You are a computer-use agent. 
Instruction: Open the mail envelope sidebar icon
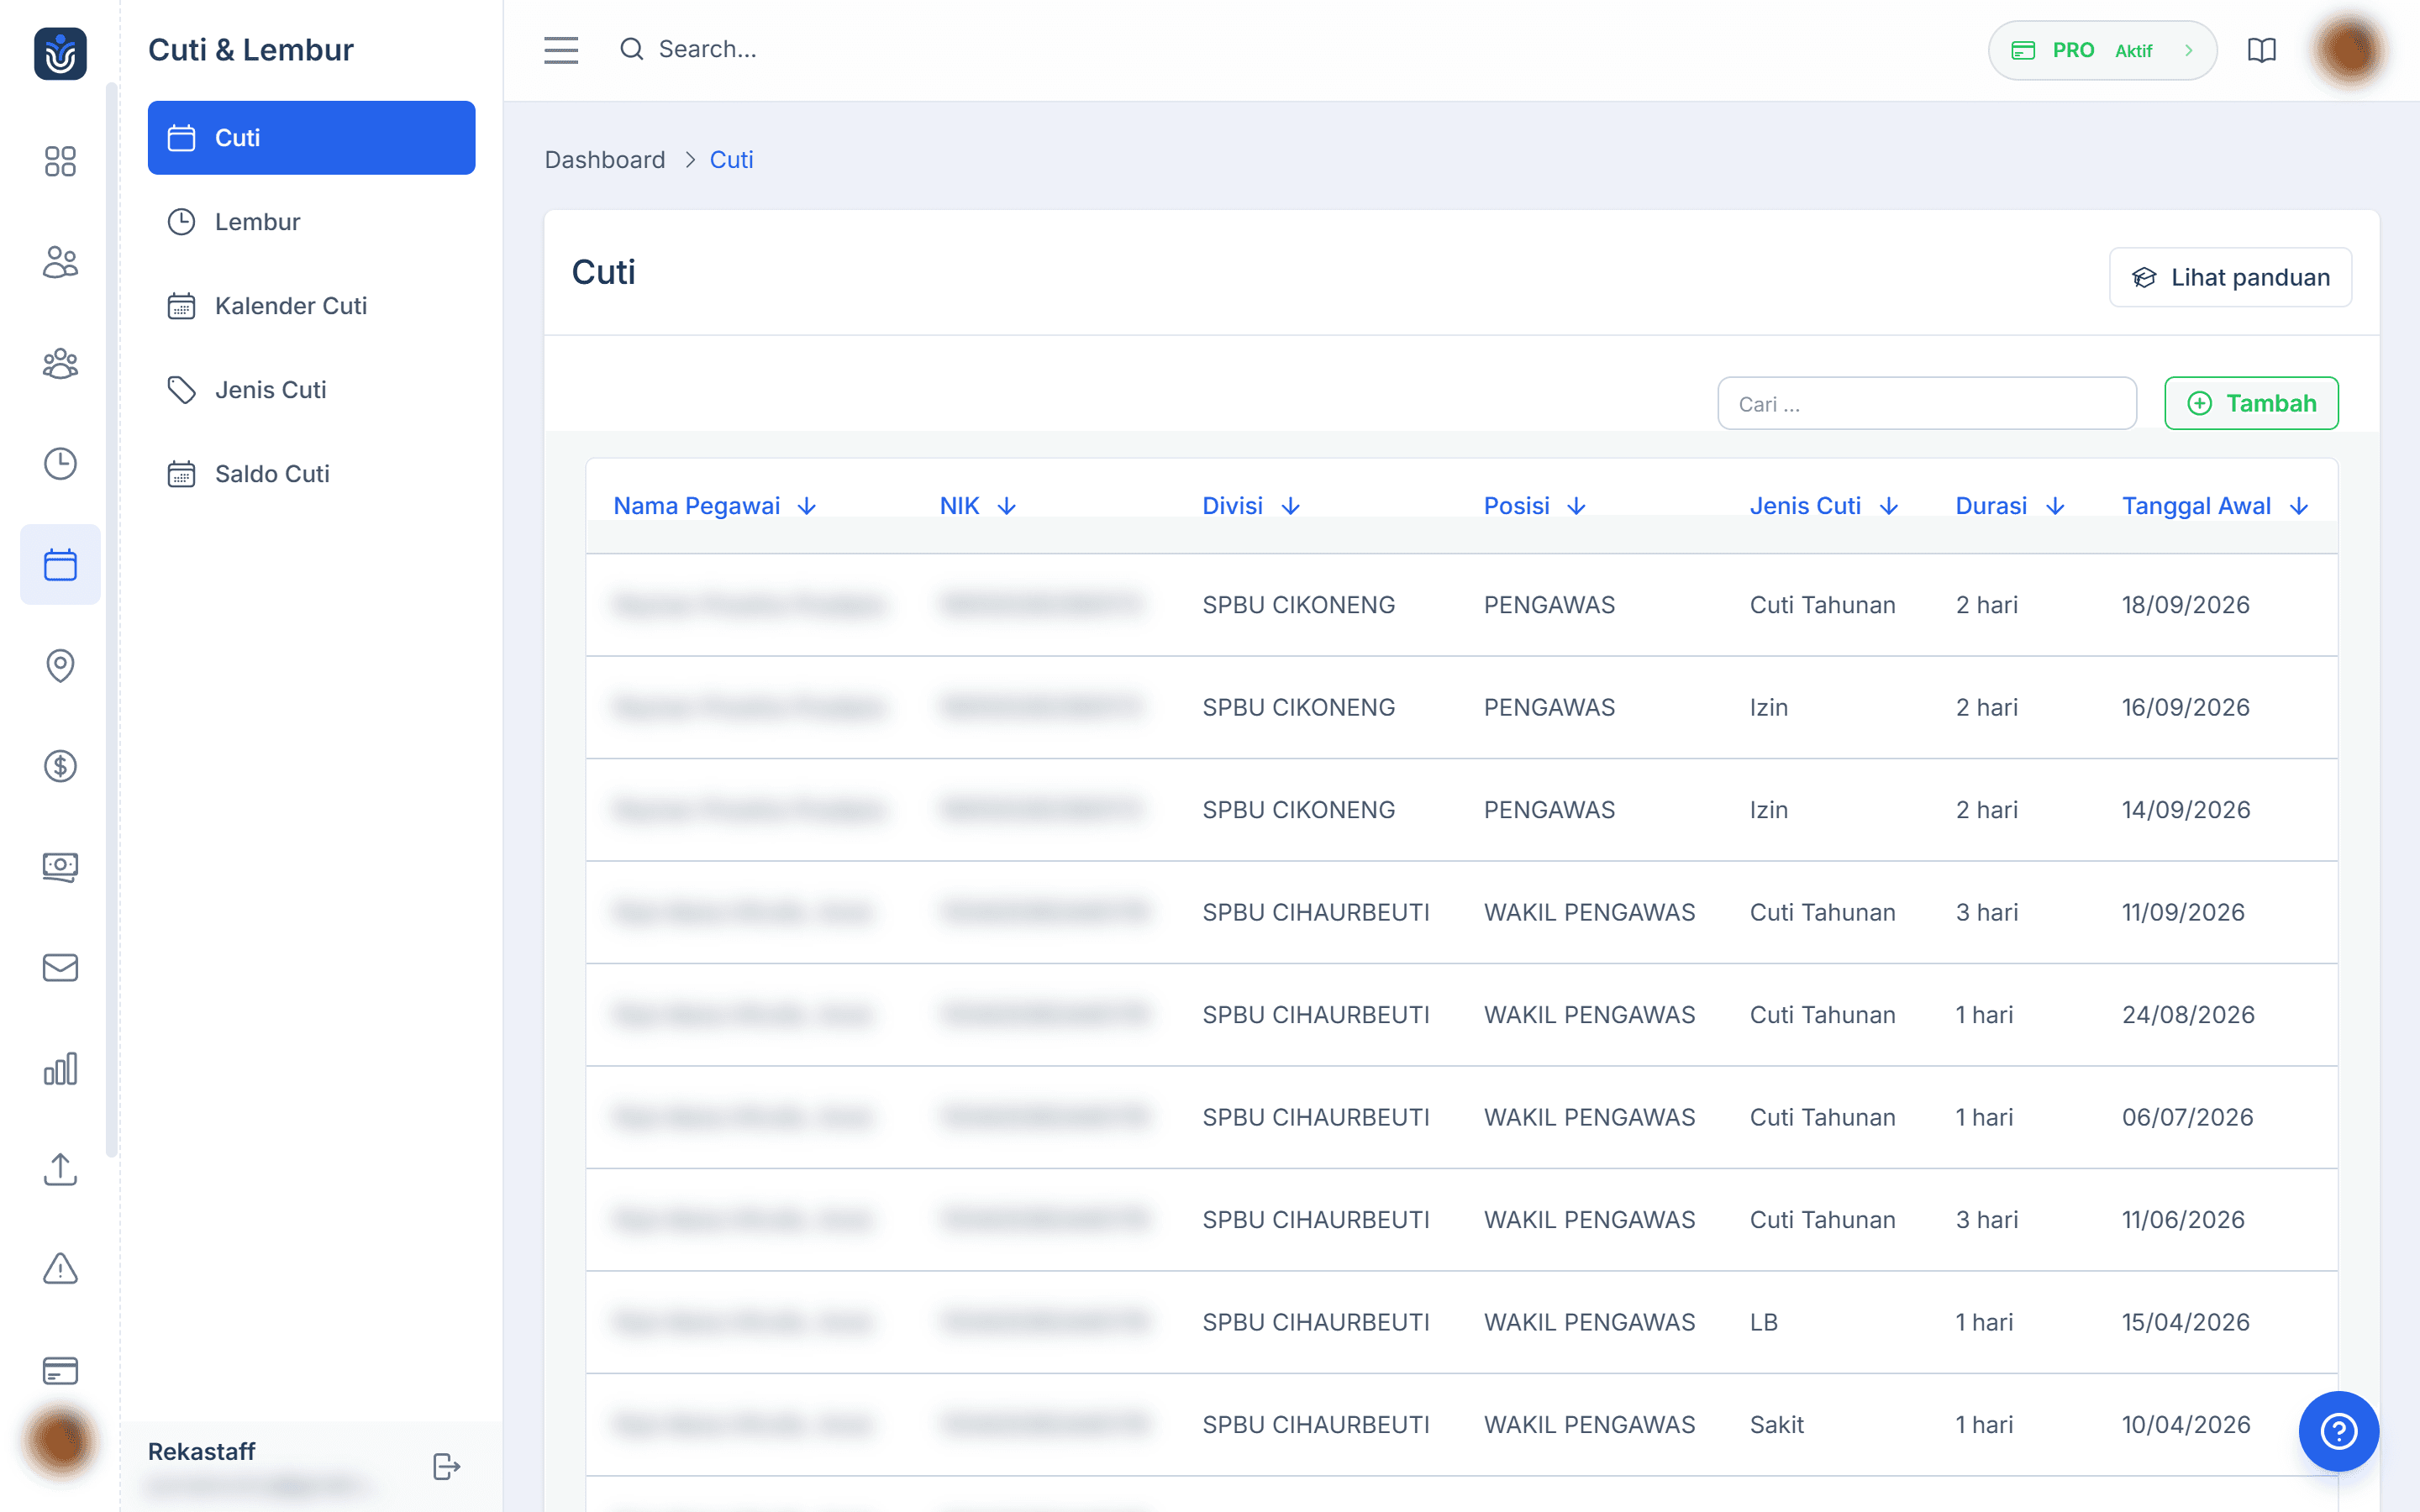pyautogui.click(x=60, y=968)
